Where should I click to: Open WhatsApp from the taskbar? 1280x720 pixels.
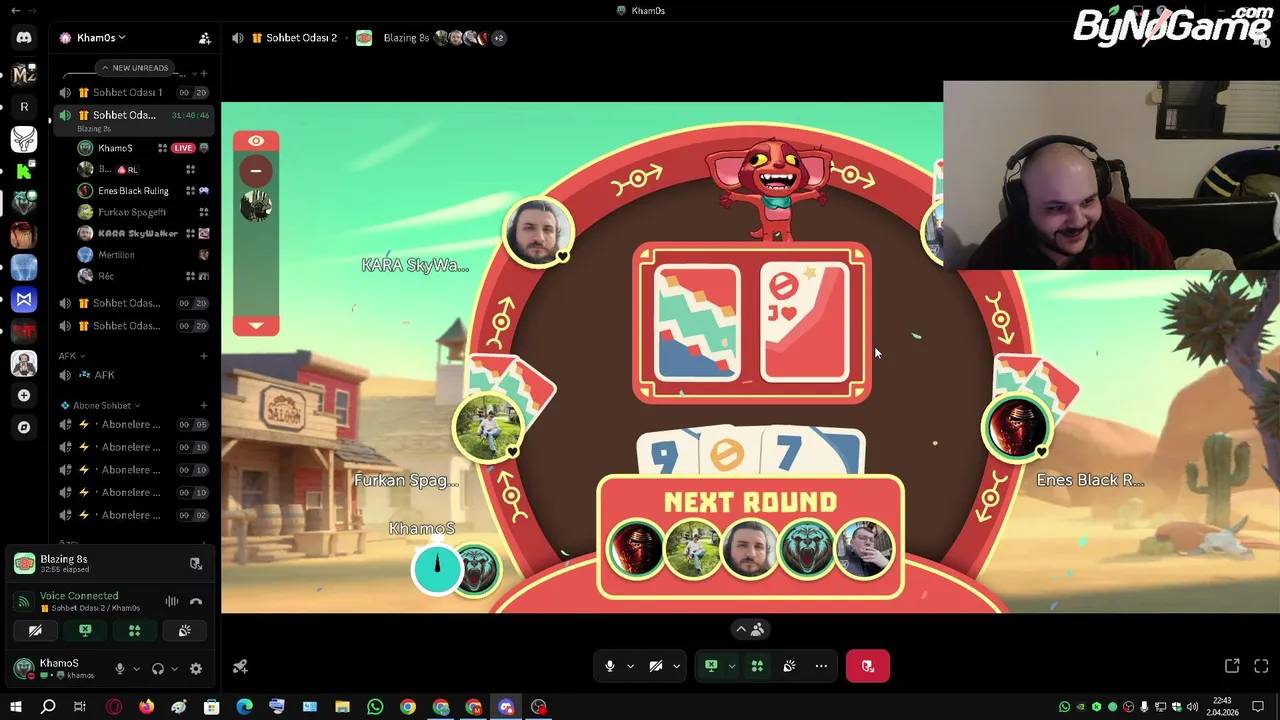[375, 707]
